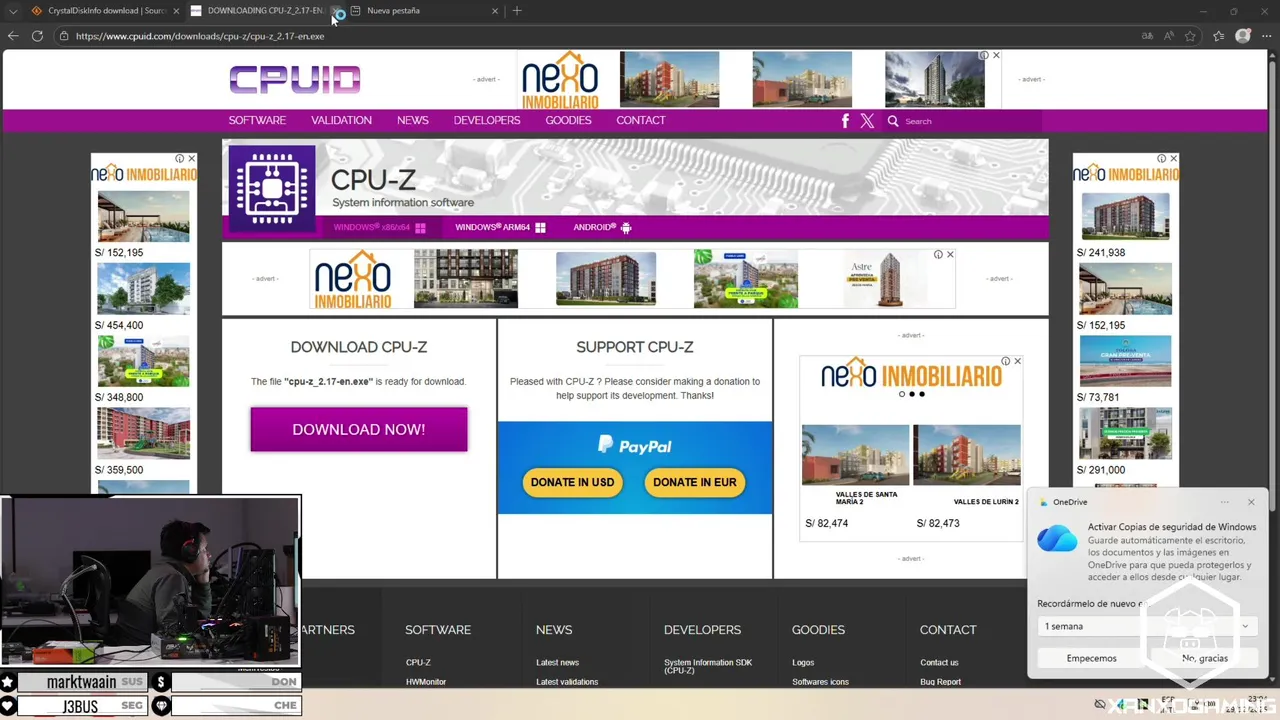The width and height of the screenshot is (1280, 720).
Task: Close the left sidebar Nexo ad
Action: (x=192, y=159)
